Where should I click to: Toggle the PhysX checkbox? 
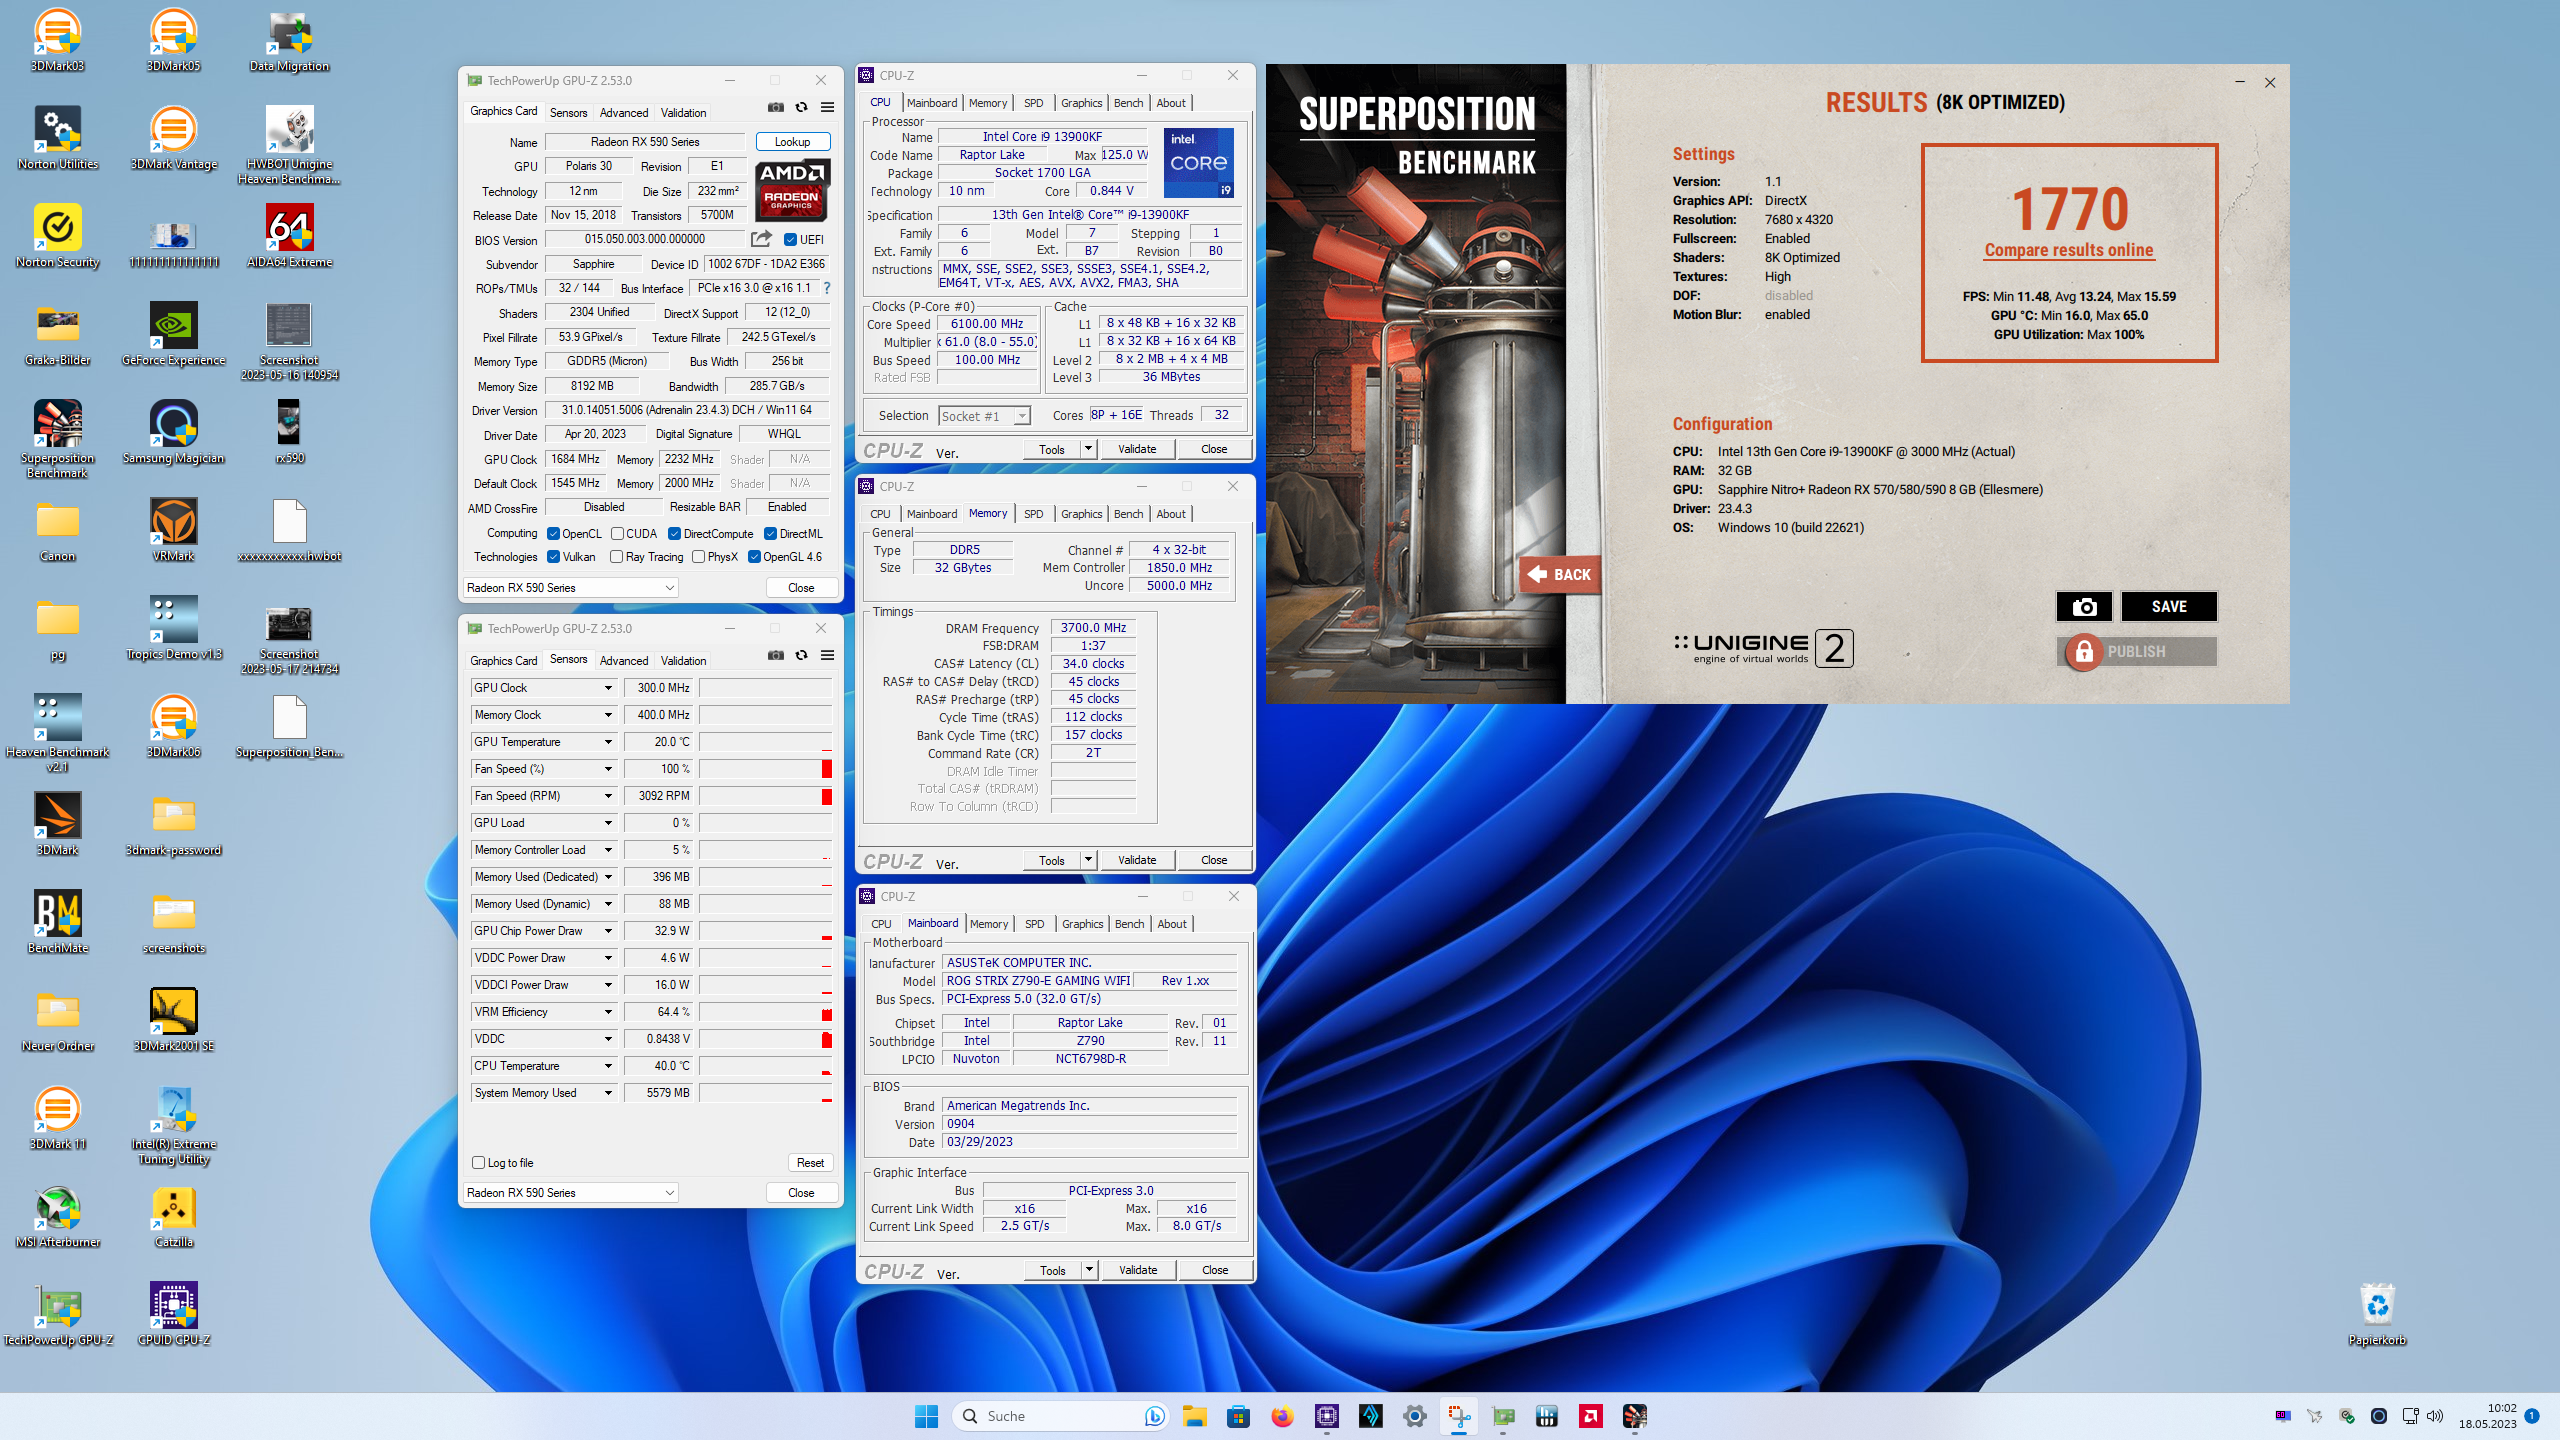tap(698, 557)
